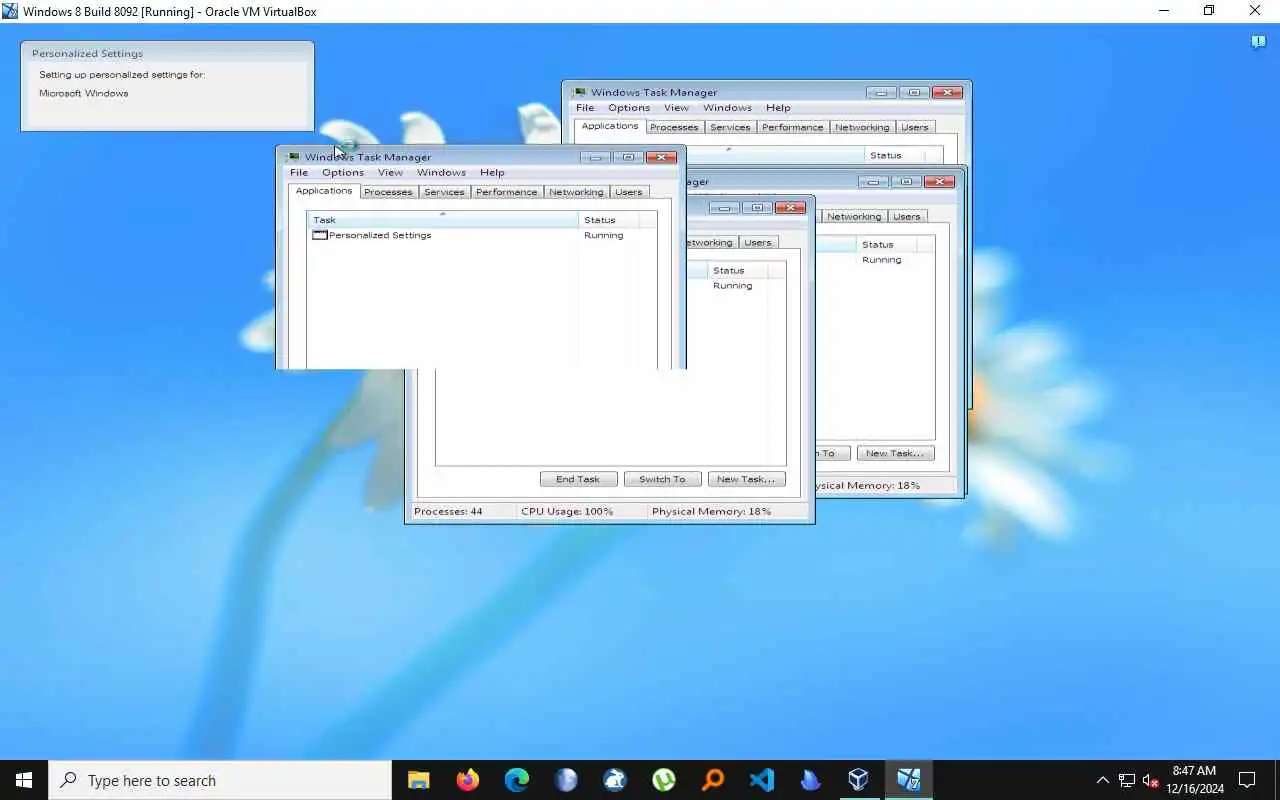Open the orange magnifier search app
The height and width of the screenshot is (800, 1280).
click(x=712, y=780)
